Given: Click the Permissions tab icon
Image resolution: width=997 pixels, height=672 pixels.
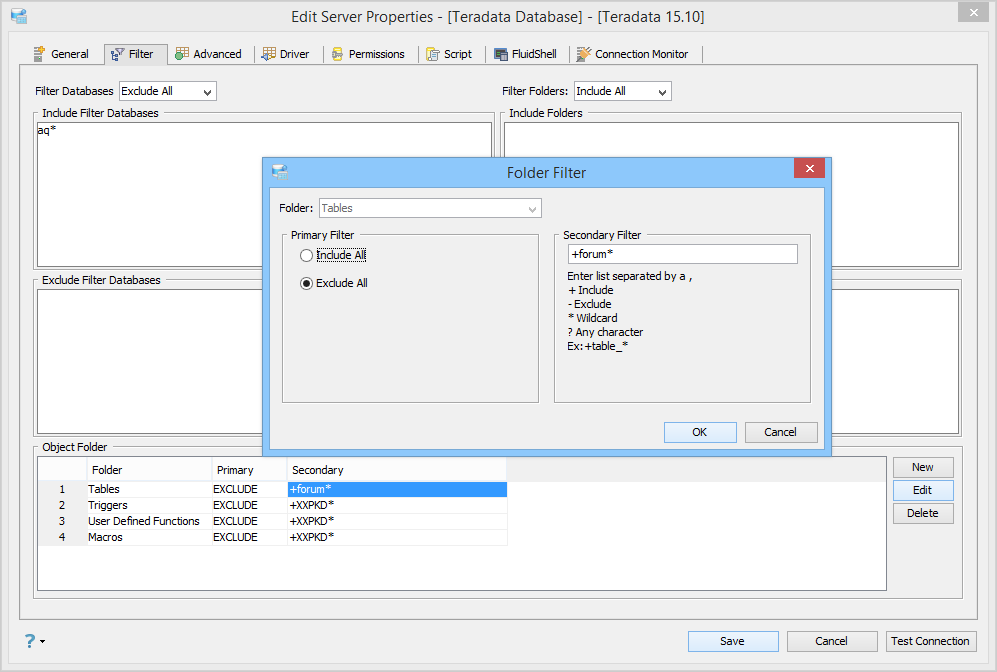Looking at the screenshot, I should 338,54.
